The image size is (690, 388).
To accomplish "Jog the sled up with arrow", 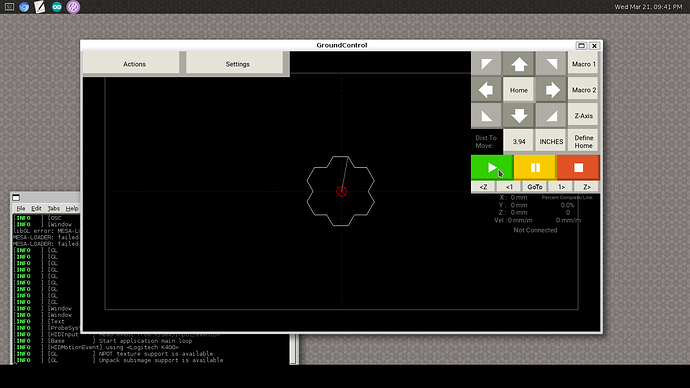I will click(519, 64).
